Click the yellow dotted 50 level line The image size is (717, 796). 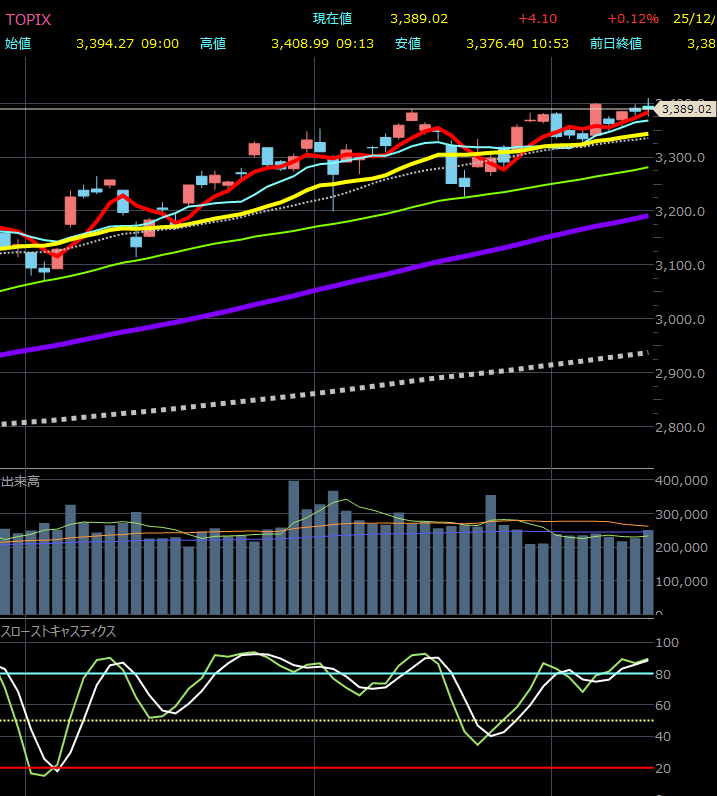tap(300, 720)
